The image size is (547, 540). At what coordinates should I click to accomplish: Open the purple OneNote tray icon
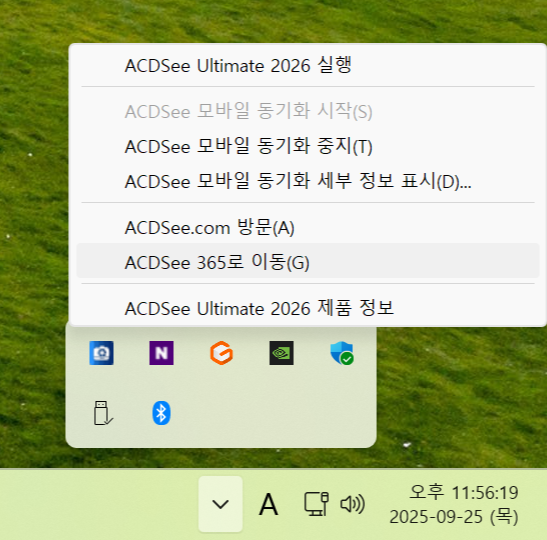161,353
